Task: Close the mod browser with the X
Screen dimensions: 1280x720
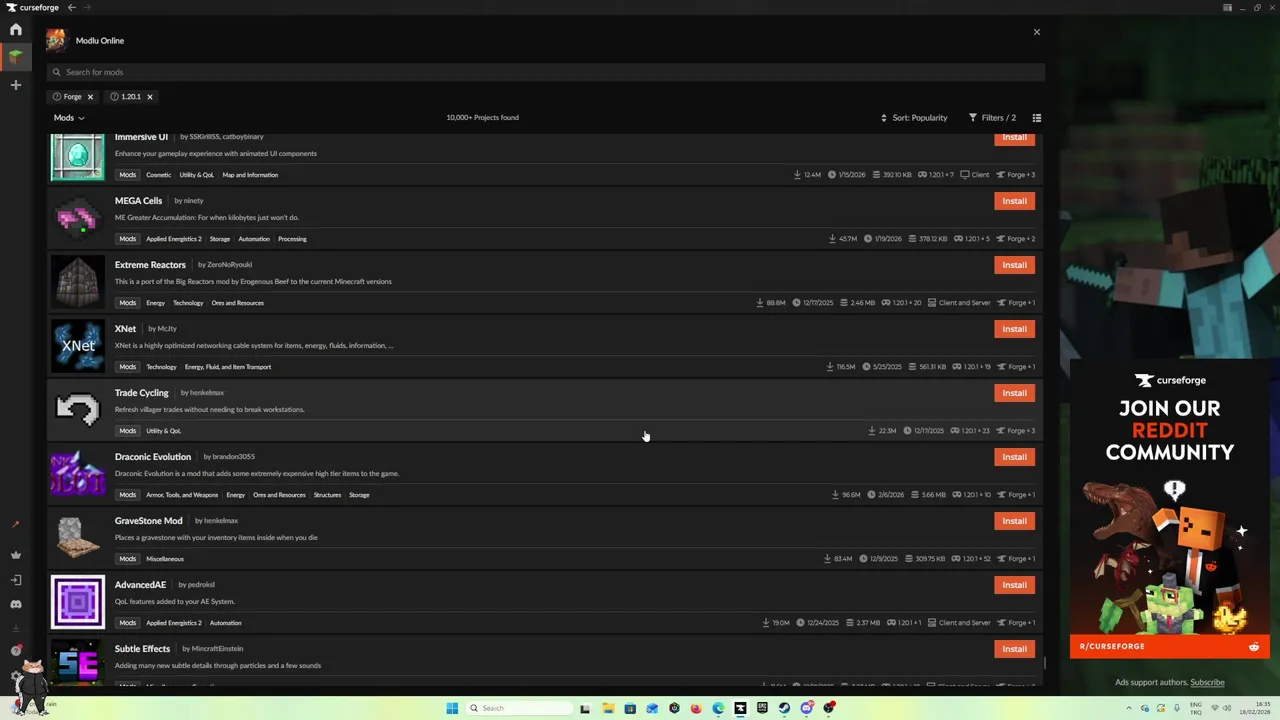Action: click(x=1037, y=32)
